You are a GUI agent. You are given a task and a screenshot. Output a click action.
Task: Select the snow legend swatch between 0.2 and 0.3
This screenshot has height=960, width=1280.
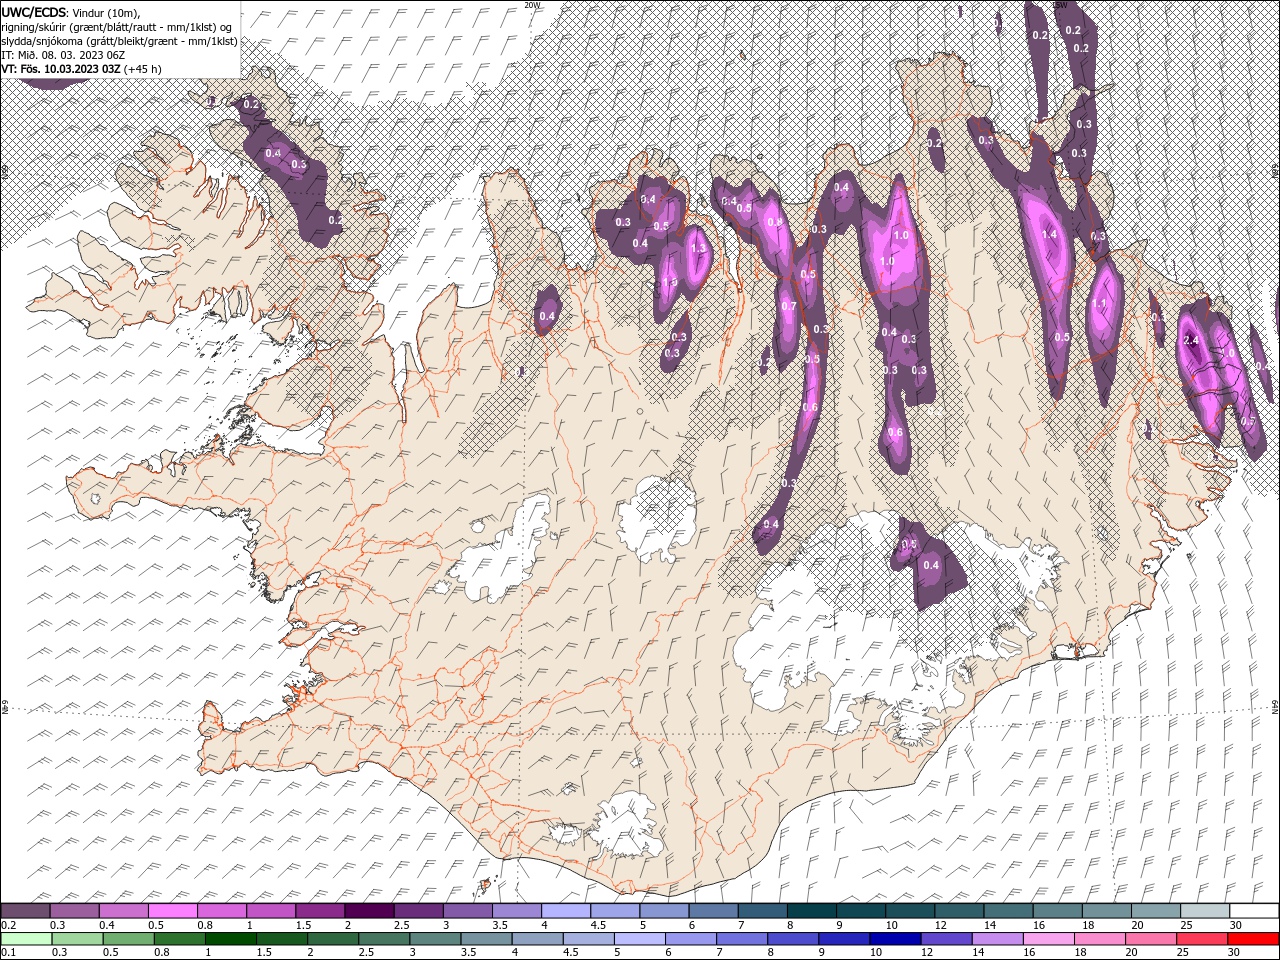pos(26,911)
